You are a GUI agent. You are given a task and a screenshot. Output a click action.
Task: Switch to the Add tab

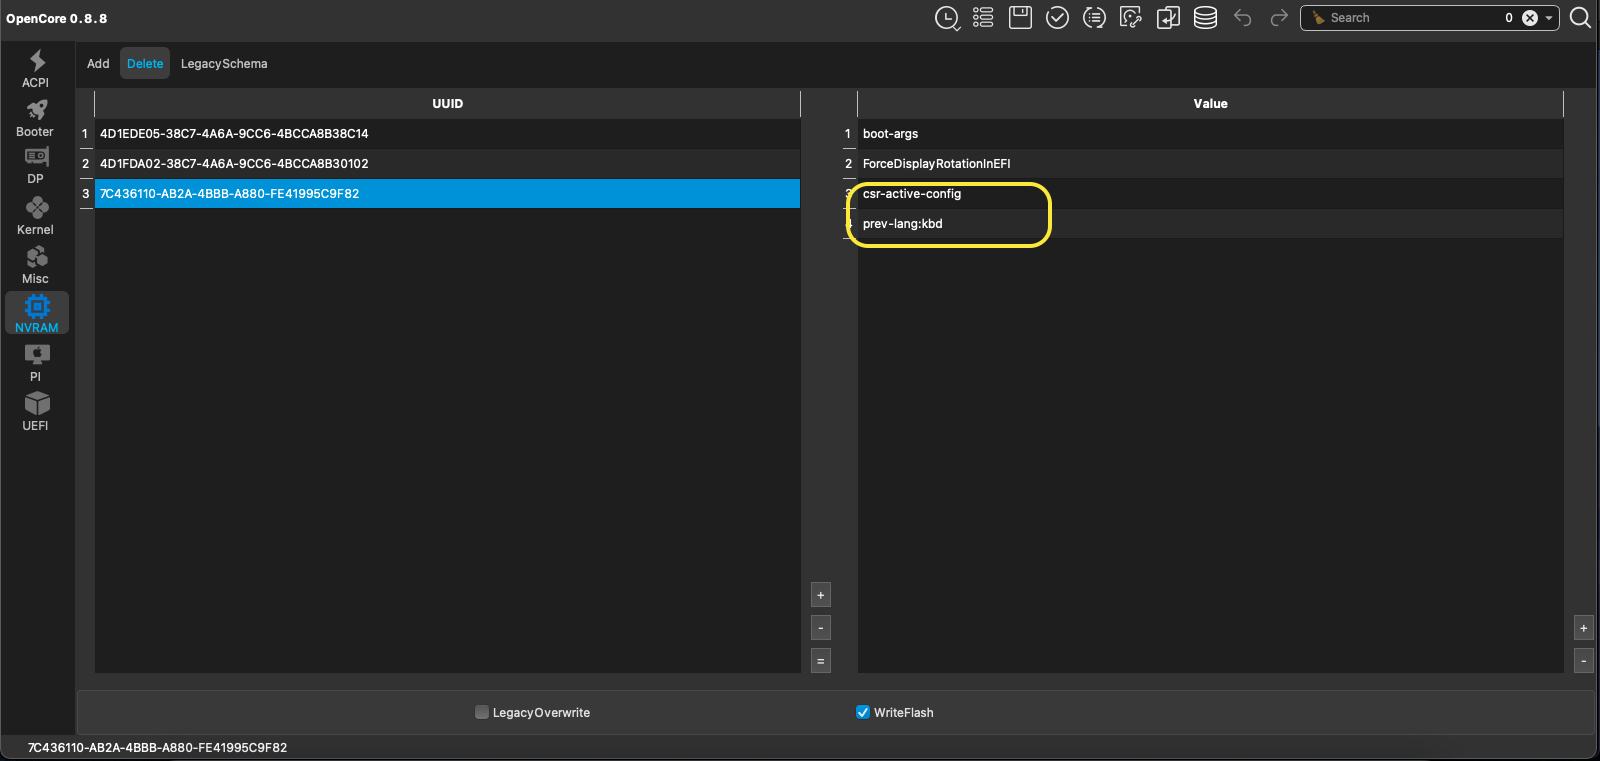(98, 64)
